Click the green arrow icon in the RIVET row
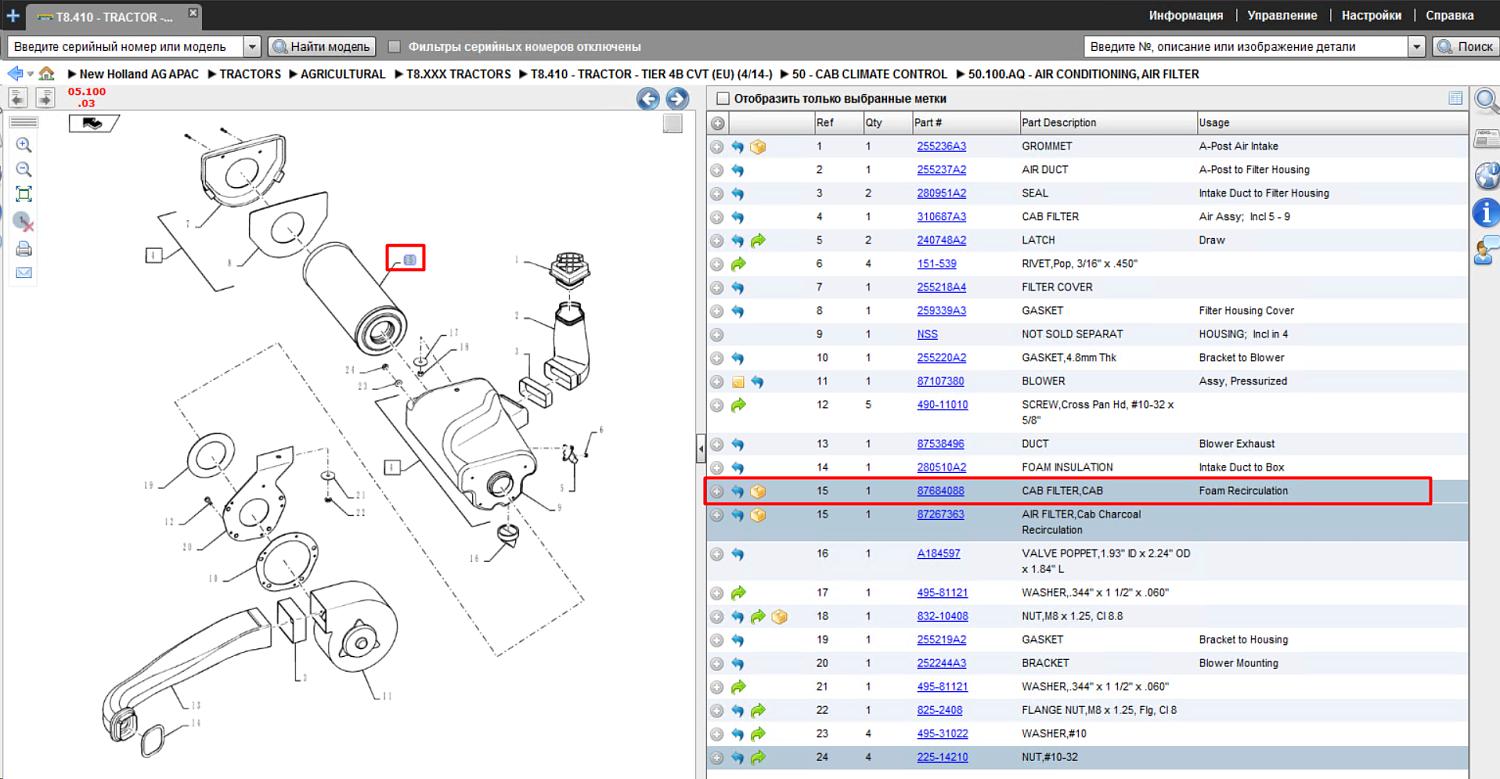The height and width of the screenshot is (779, 1500). click(x=737, y=264)
